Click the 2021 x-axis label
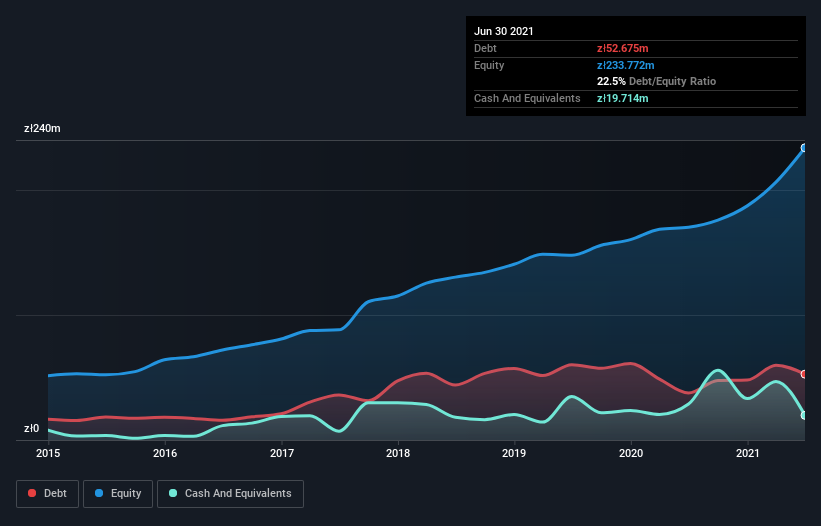 click(748, 453)
